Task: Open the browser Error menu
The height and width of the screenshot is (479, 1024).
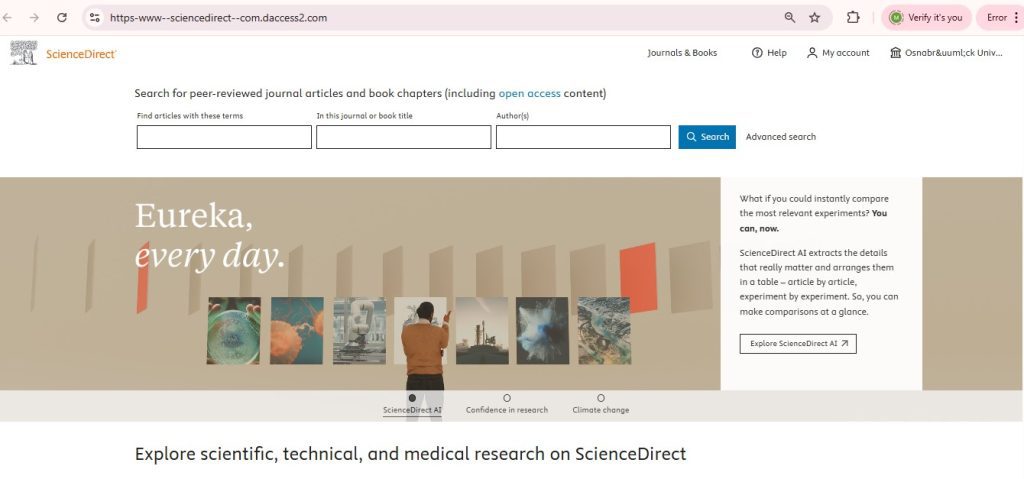Action: (1001, 18)
